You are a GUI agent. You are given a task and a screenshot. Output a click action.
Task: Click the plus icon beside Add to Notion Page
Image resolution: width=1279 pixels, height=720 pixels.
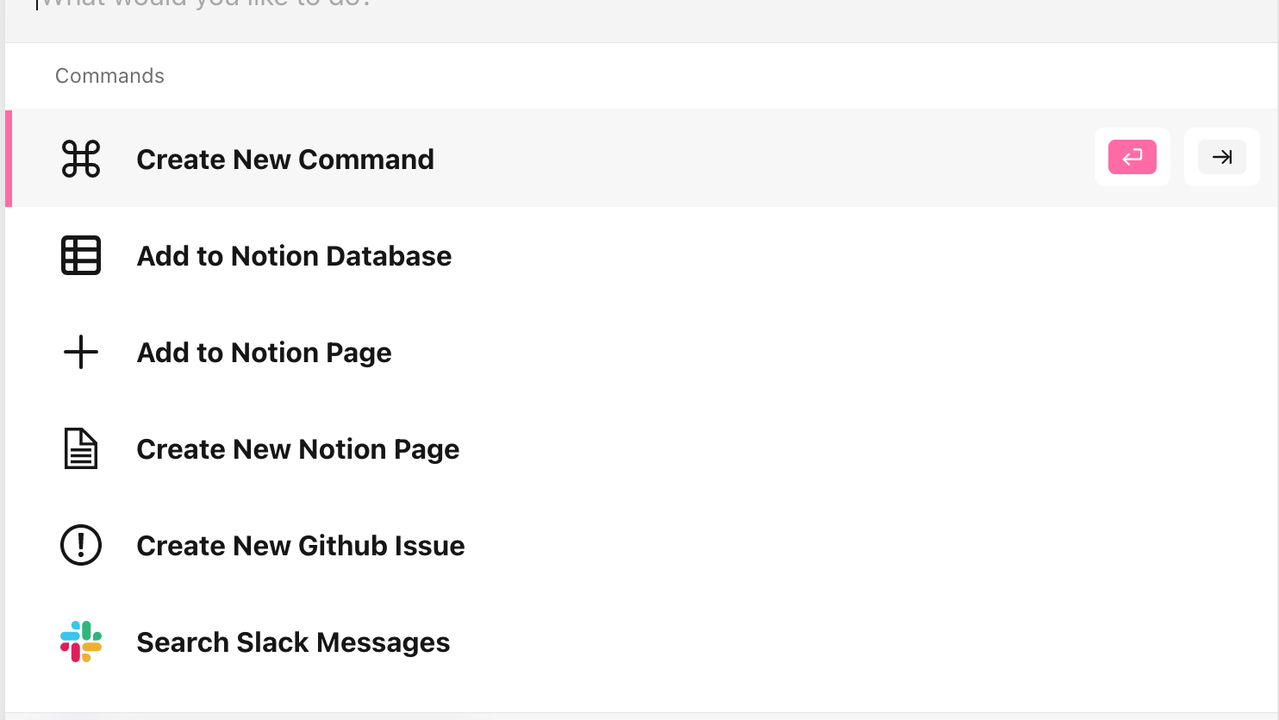(x=81, y=352)
